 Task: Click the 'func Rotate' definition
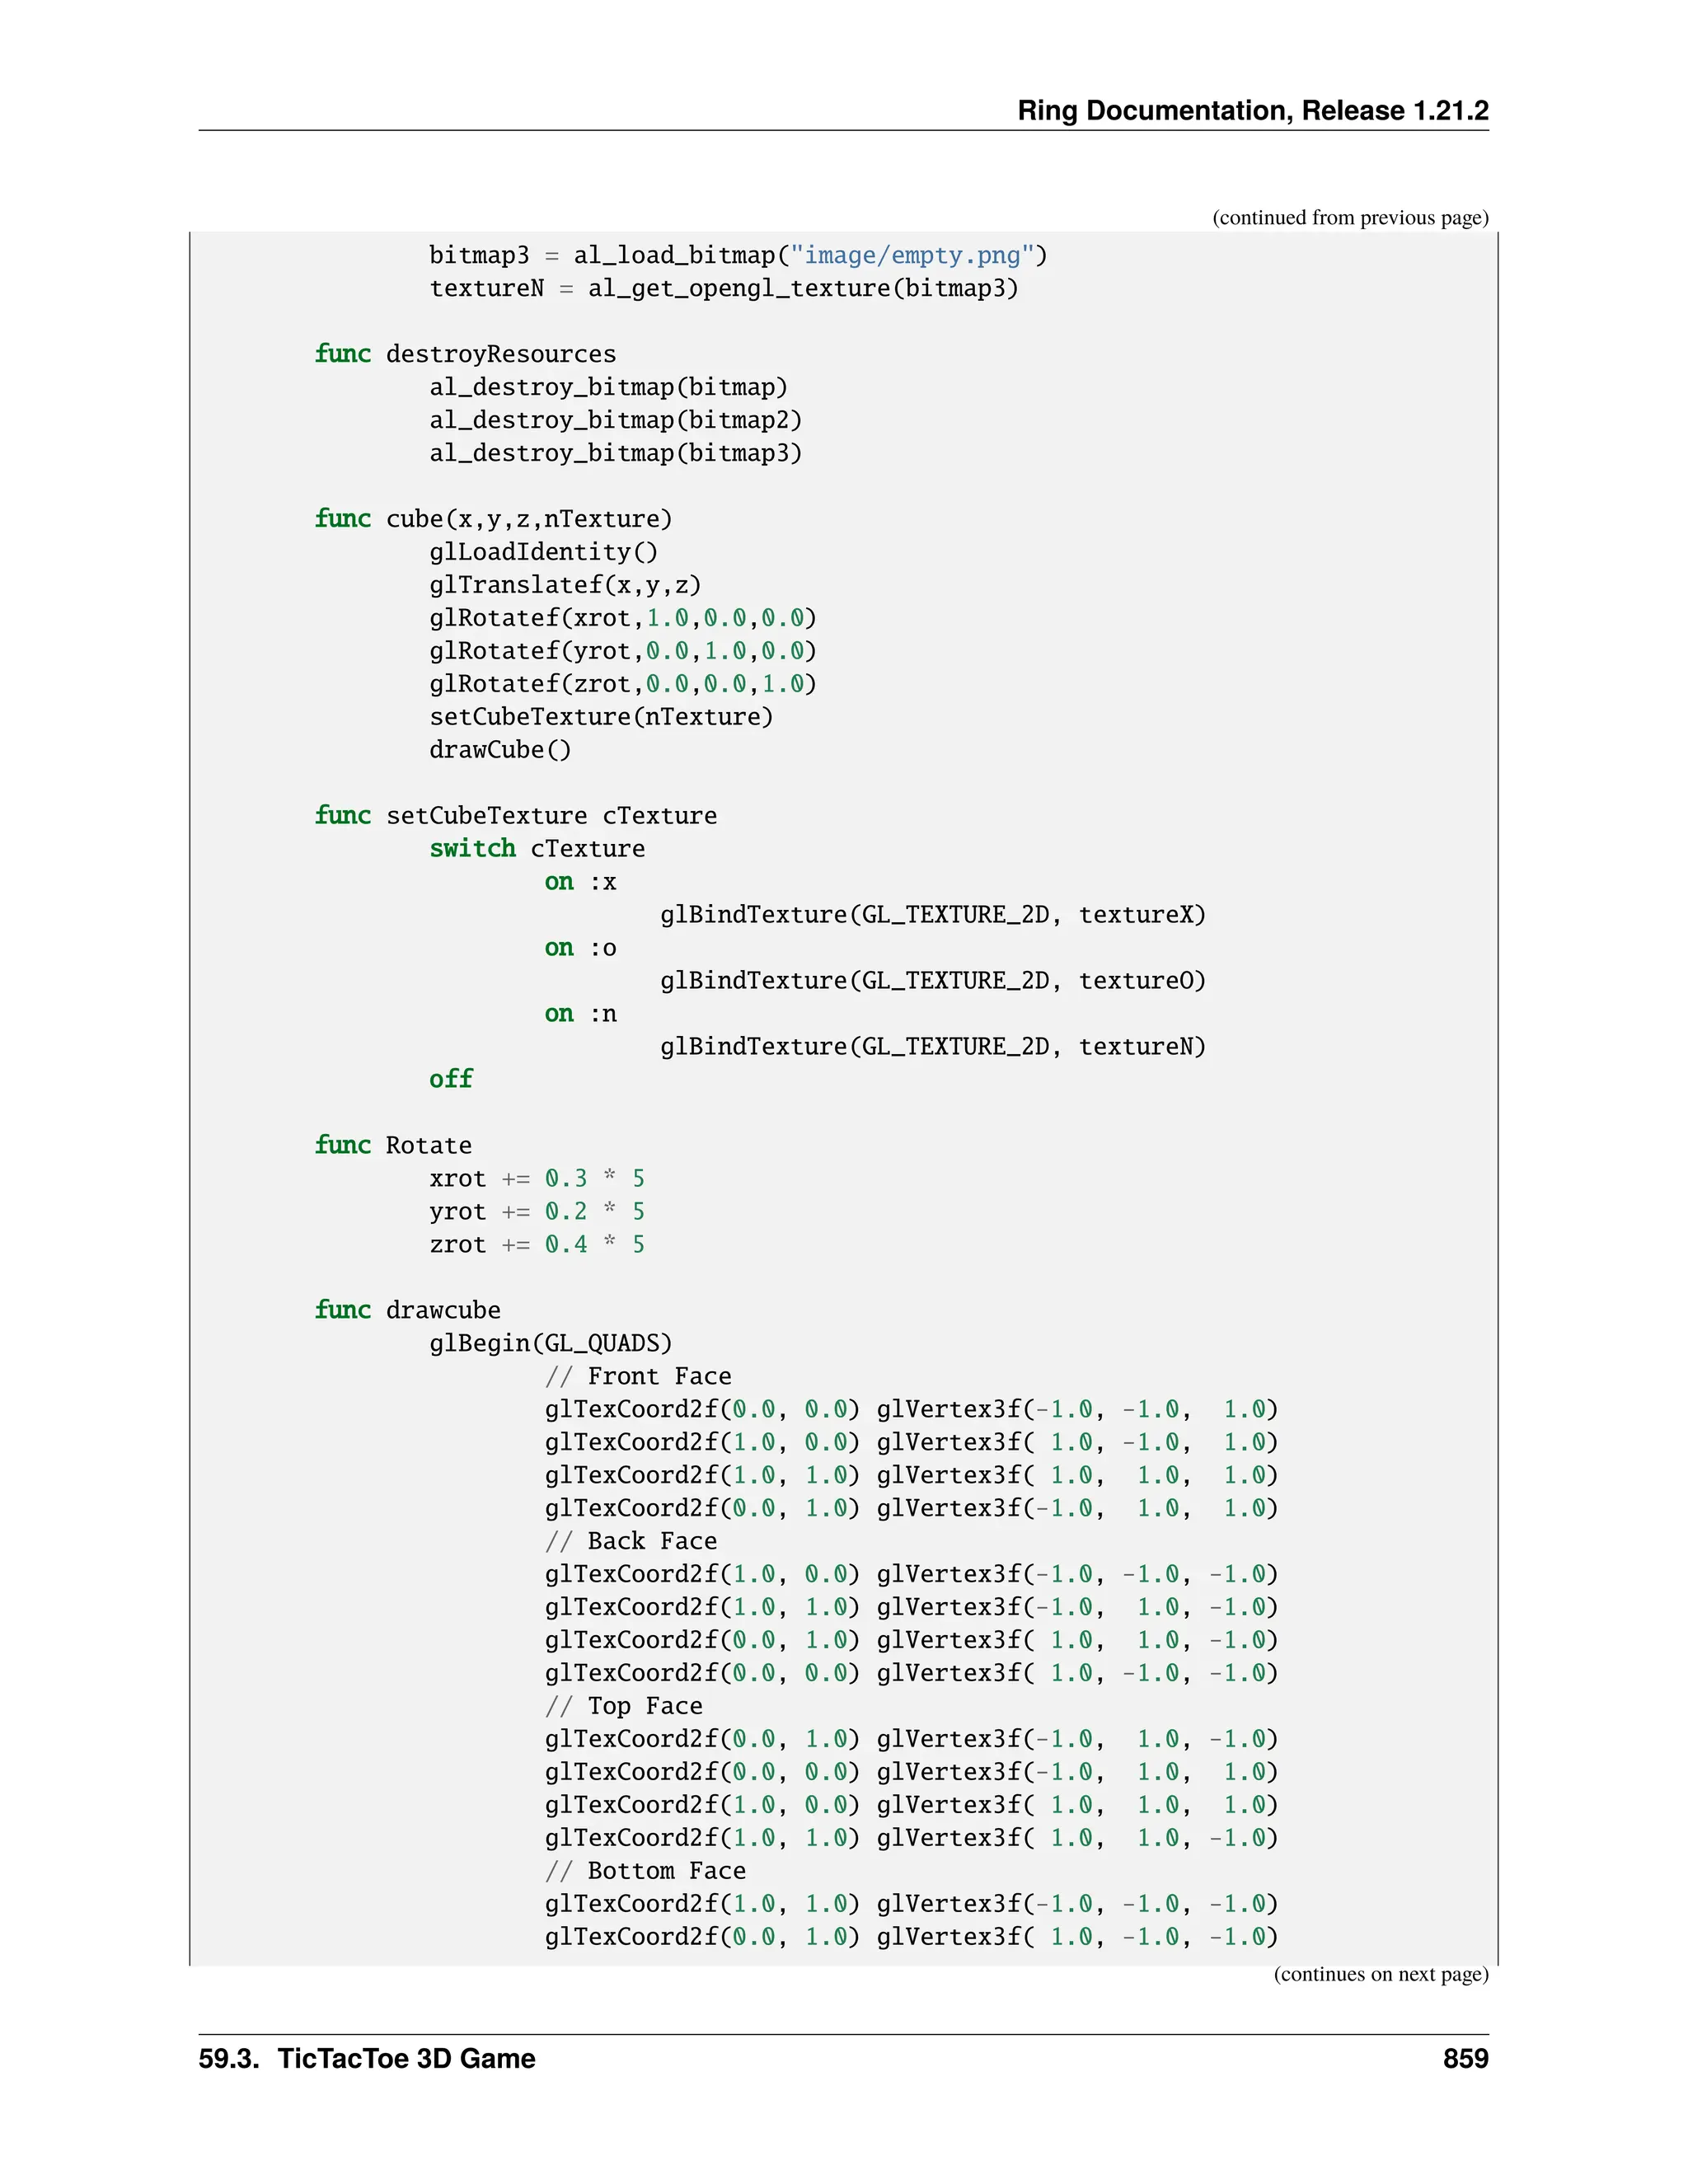(x=393, y=1145)
